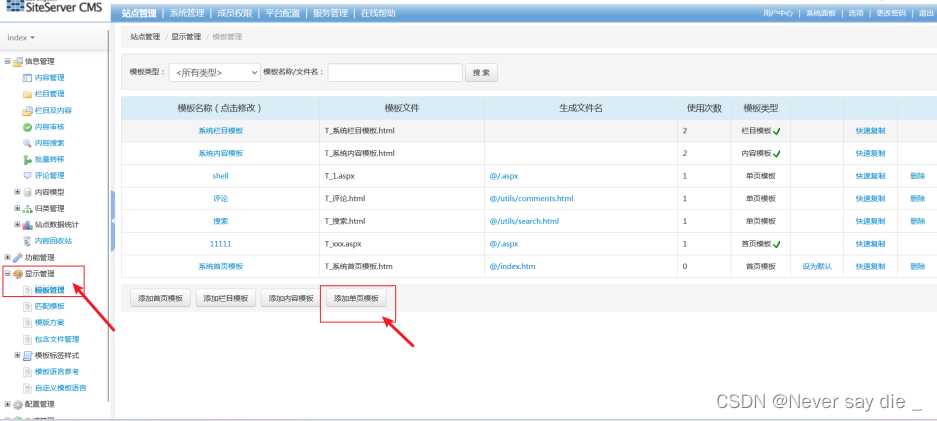Click the 模板管理 page icon
Screen dimensions: 937x421
(x=27, y=290)
